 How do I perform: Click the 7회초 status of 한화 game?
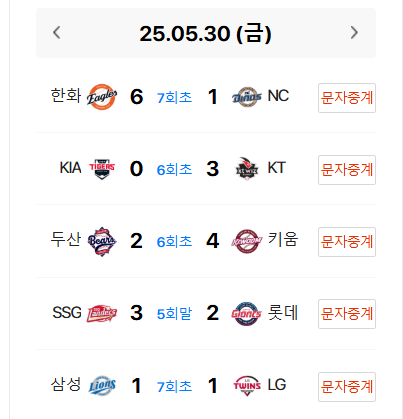pos(174,98)
